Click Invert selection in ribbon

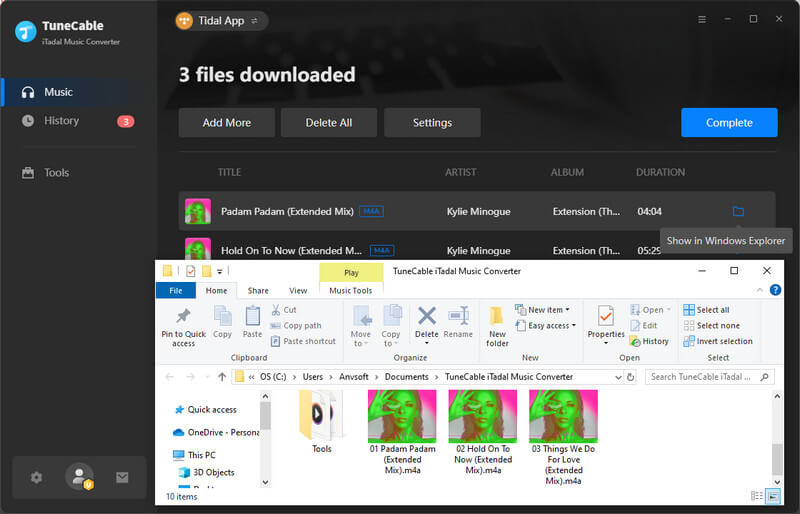718,341
